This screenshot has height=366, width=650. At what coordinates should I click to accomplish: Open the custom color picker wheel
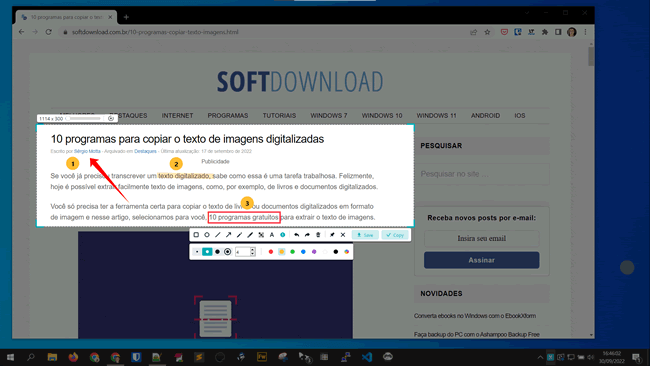347,252
